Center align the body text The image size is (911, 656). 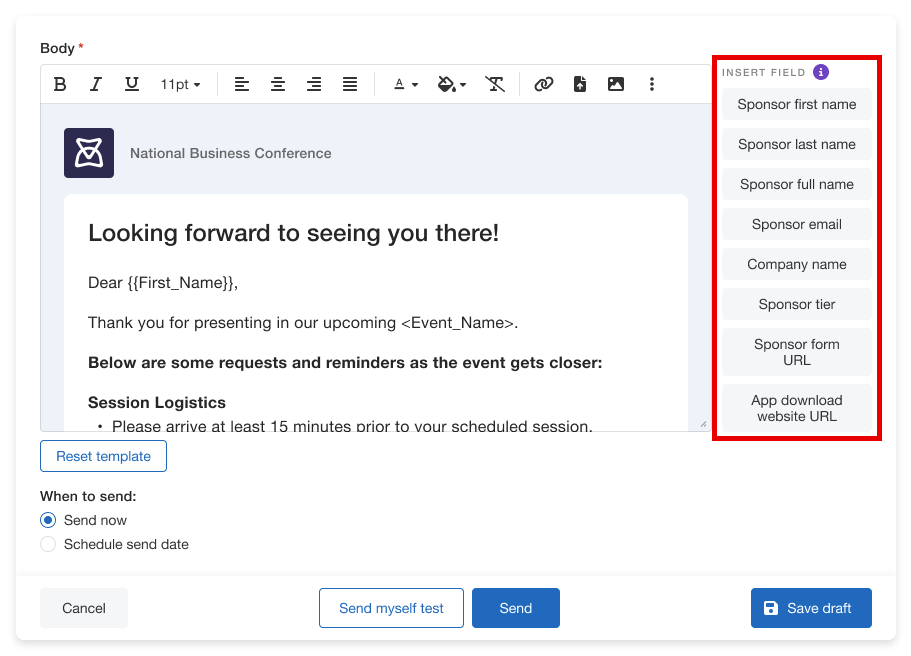click(278, 85)
